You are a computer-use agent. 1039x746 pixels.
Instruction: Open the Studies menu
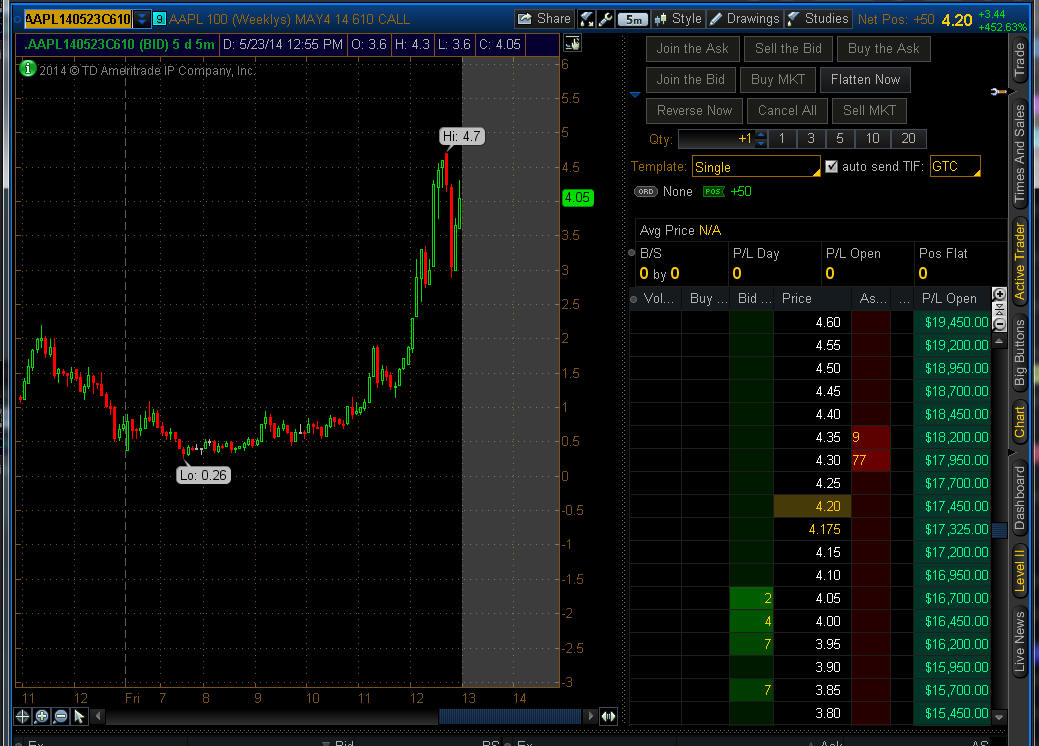pos(818,19)
